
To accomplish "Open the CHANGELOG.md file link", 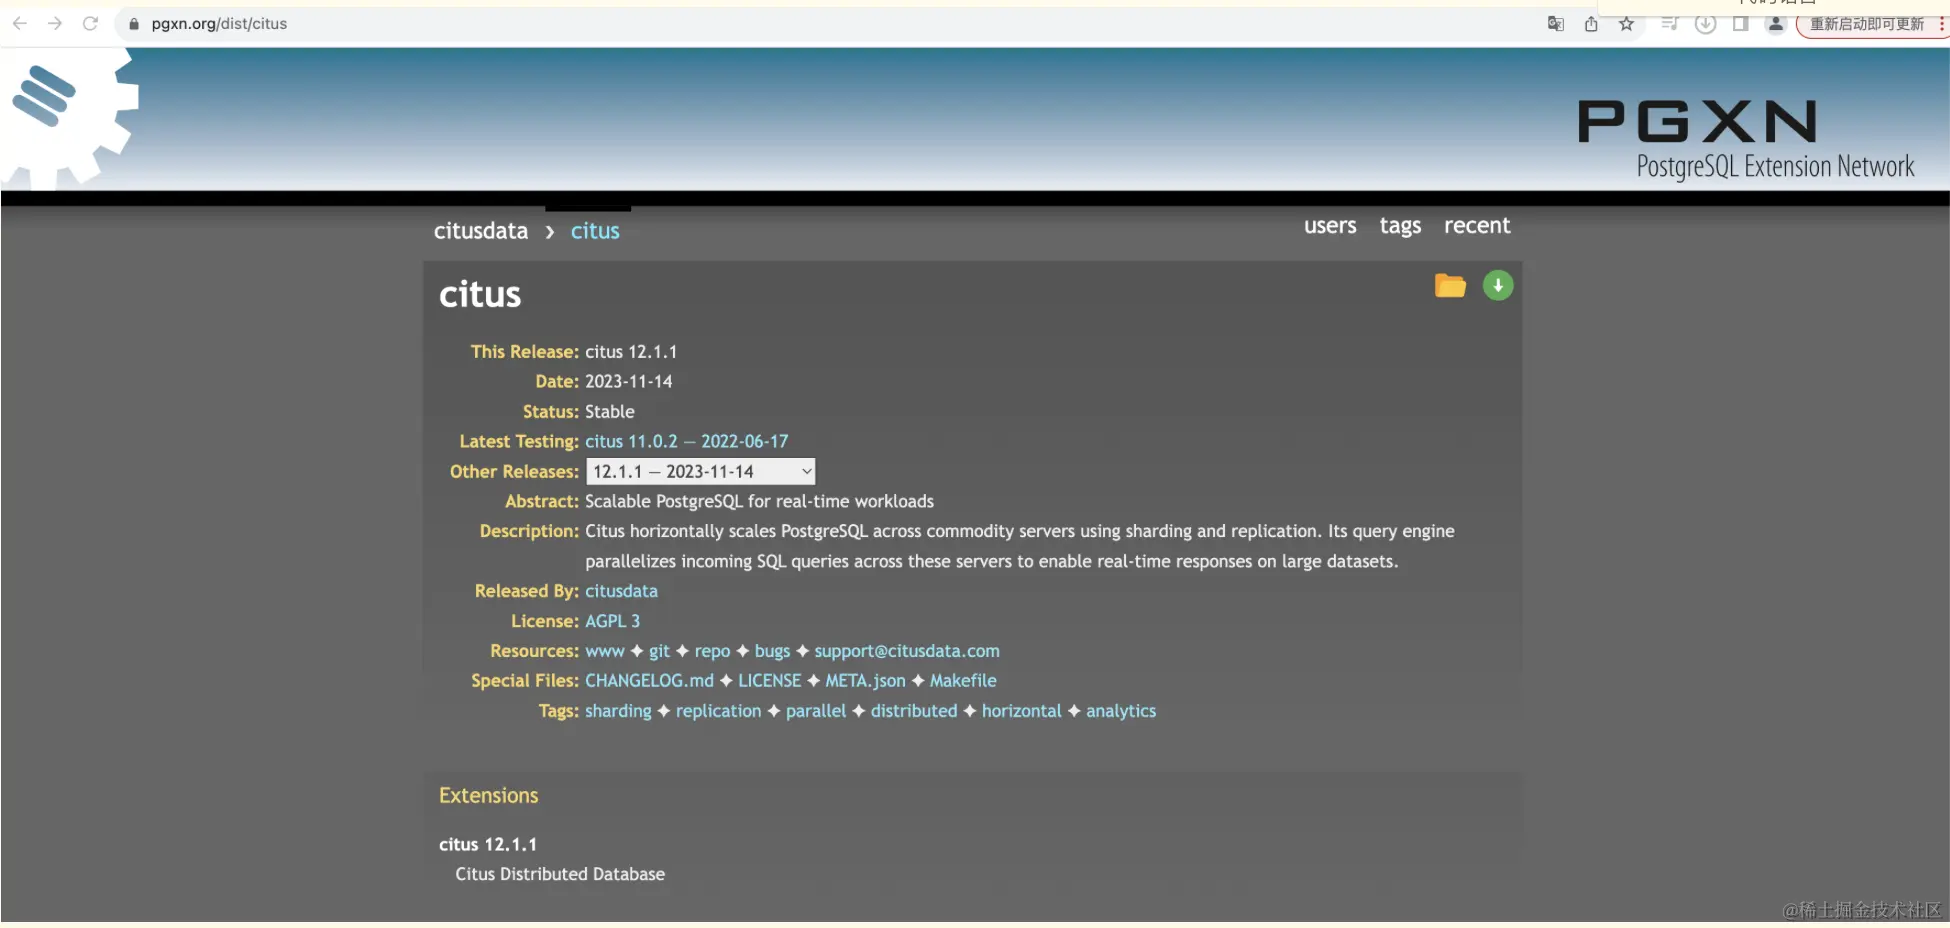I will (649, 681).
